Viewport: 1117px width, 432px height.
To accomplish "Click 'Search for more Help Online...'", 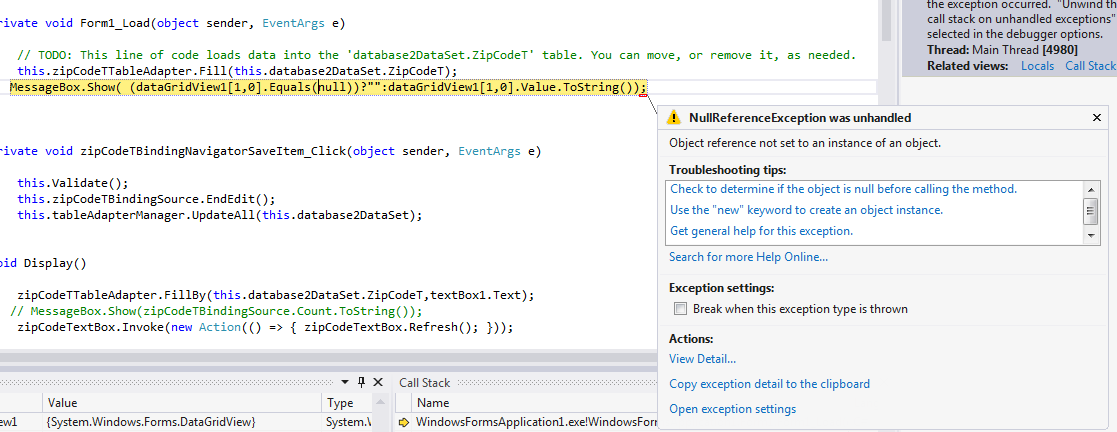I will point(748,257).
